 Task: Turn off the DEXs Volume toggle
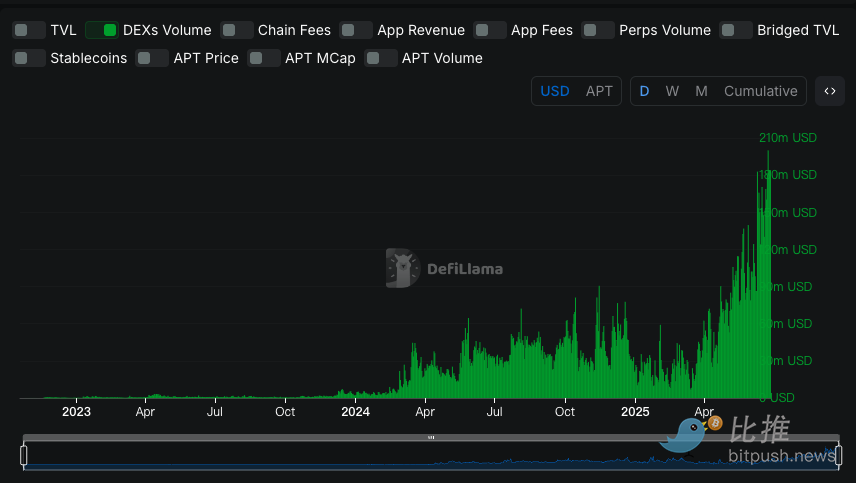[102, 30]
